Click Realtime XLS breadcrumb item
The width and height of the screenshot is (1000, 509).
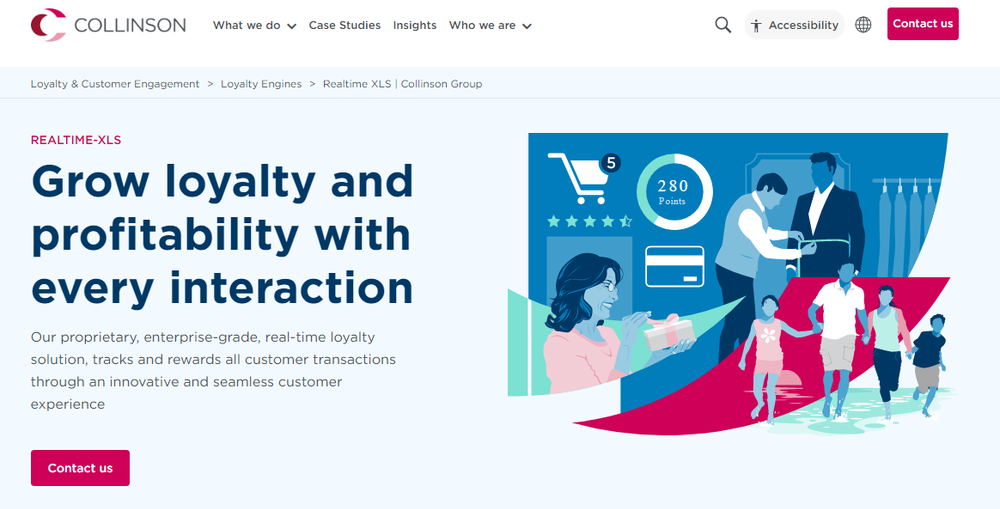click(402, 84)
